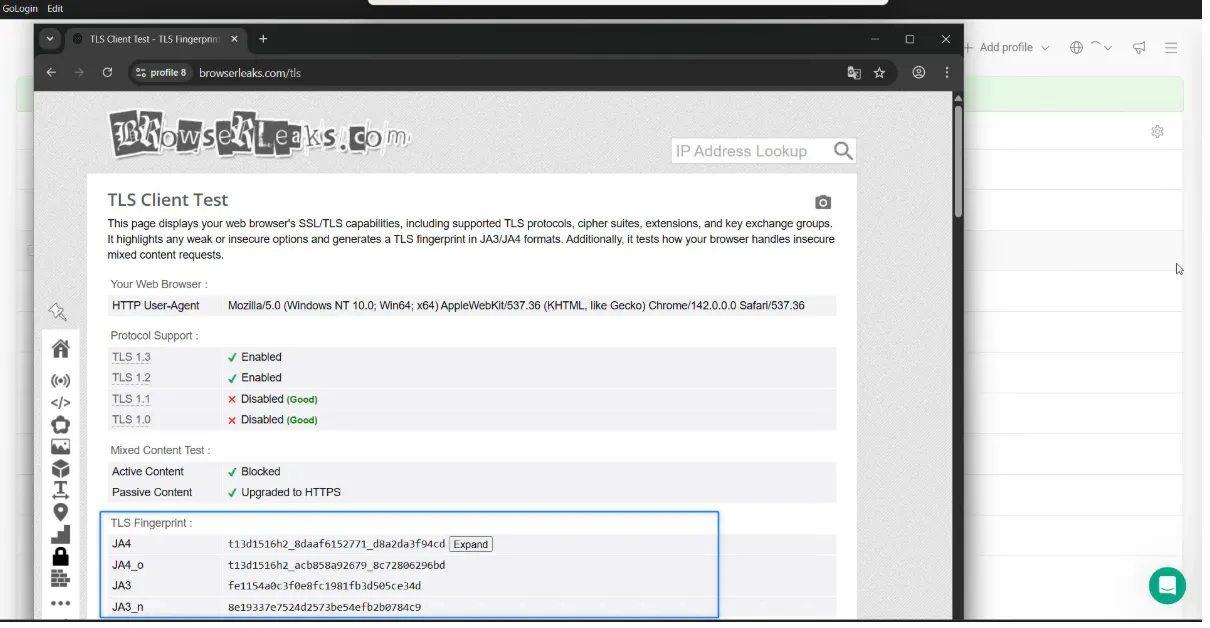Click the browser back arrow
This screenshot has height=628, width=1210.
pyautogui.click(x=51, y=73)
